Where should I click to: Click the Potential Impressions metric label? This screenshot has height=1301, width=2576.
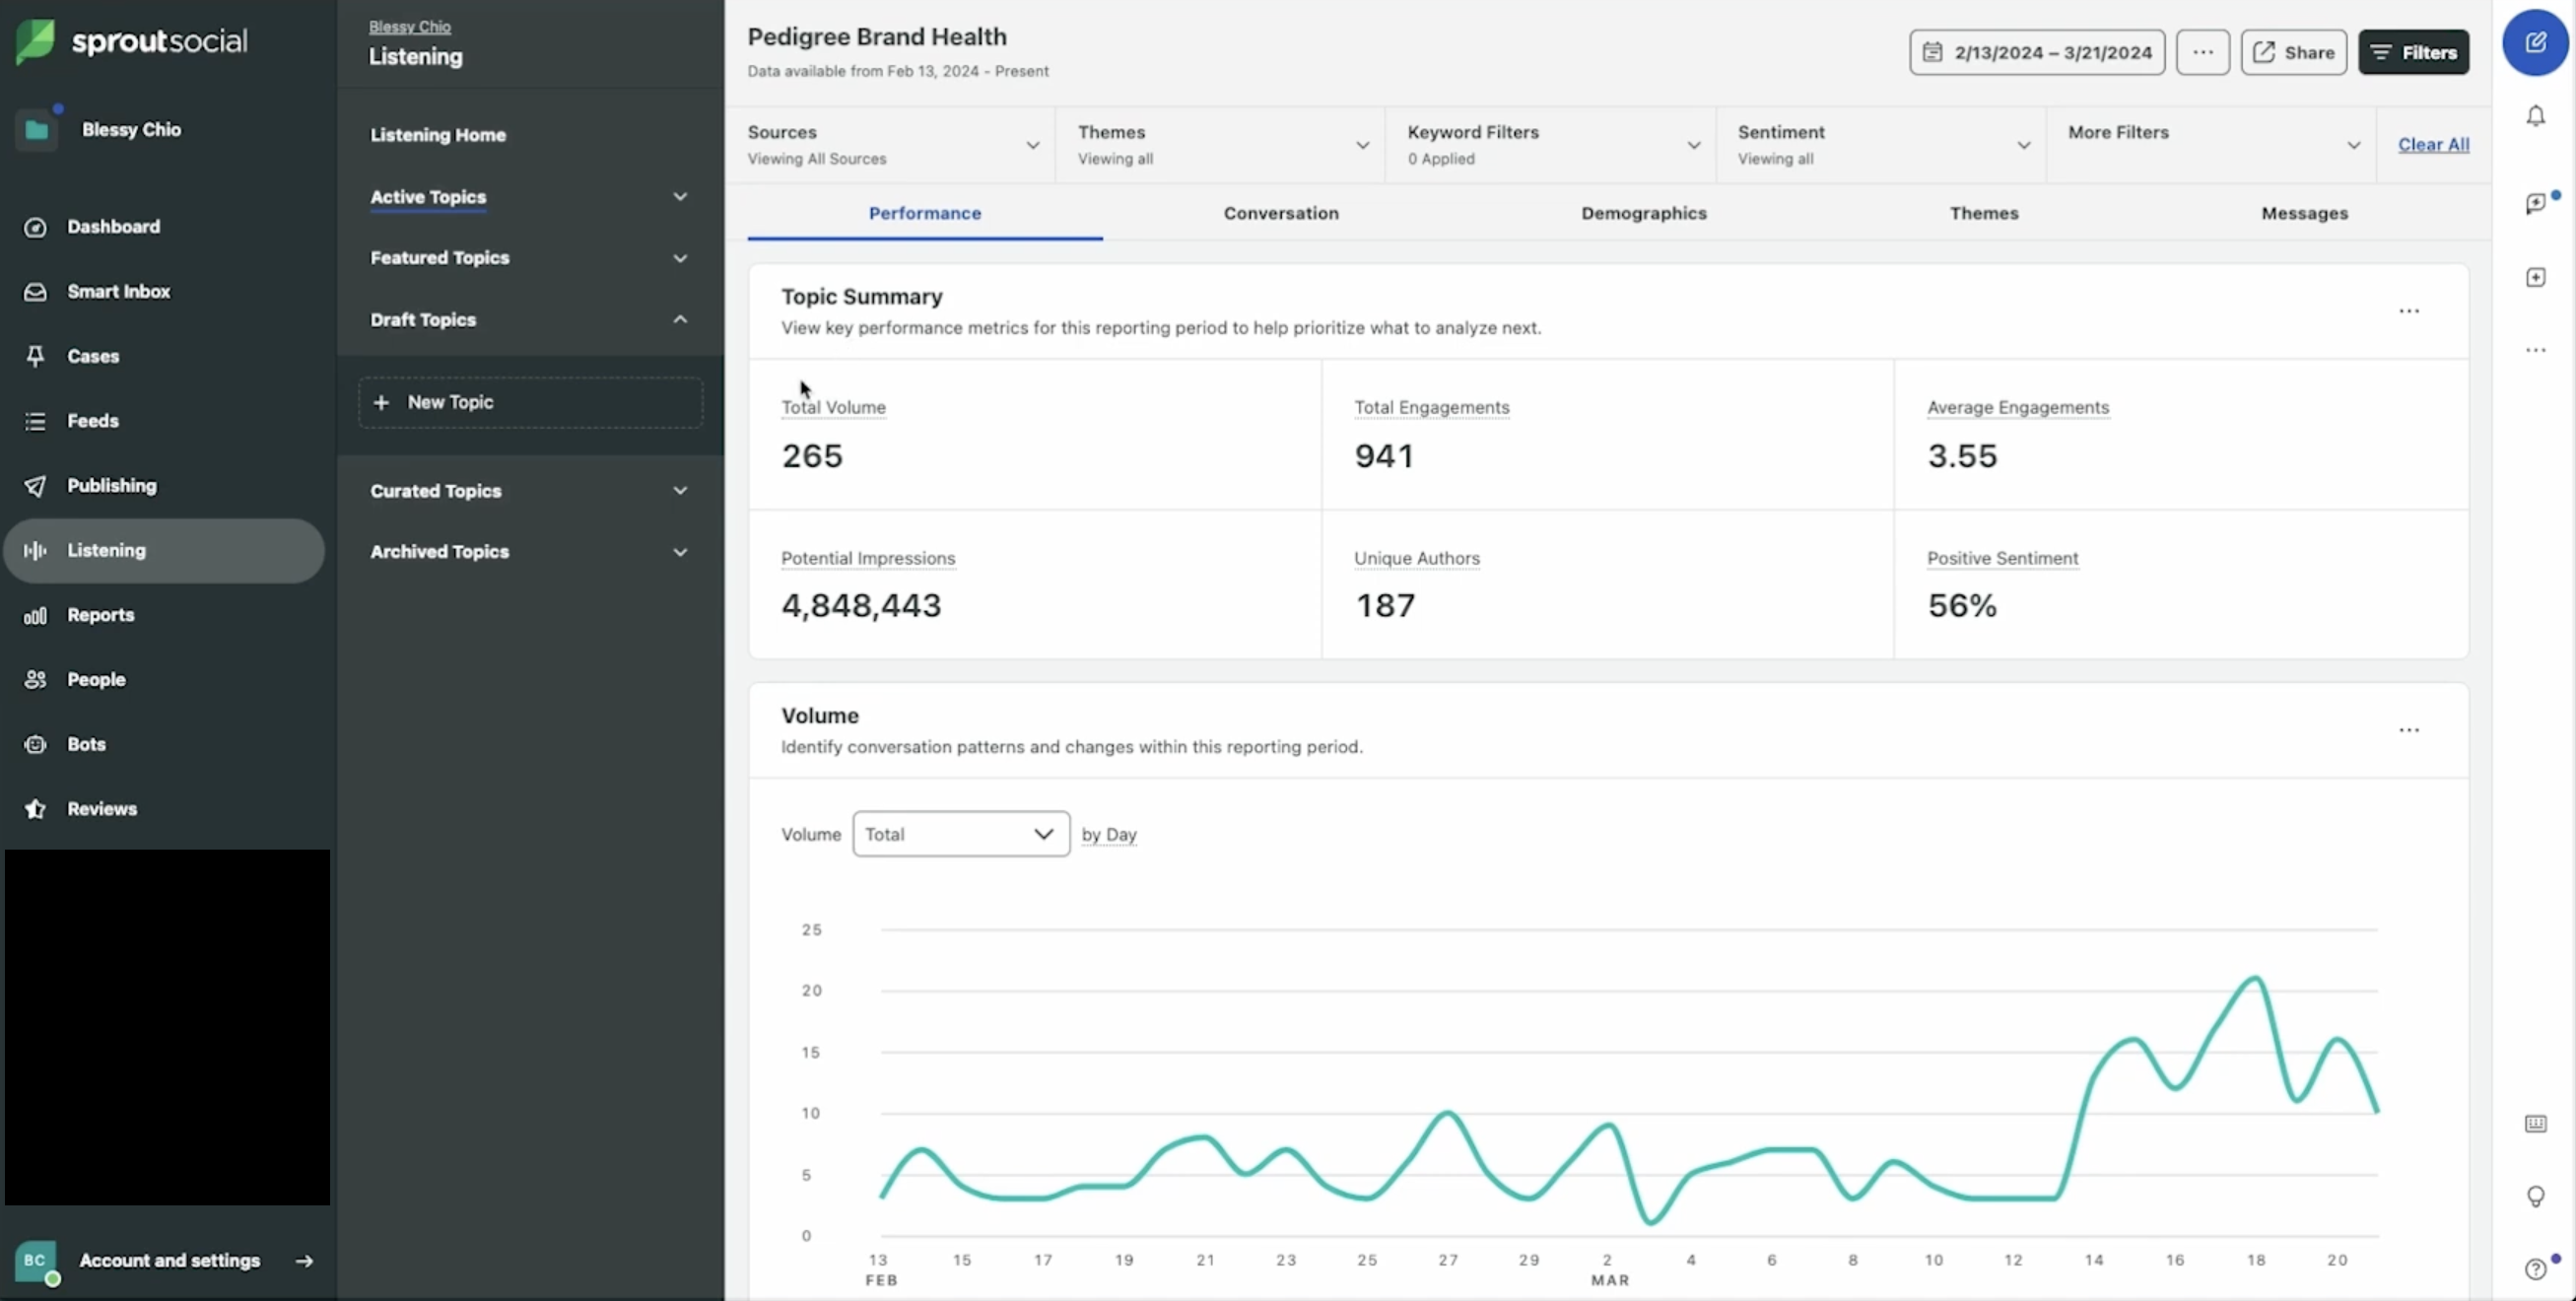(868, 558)
